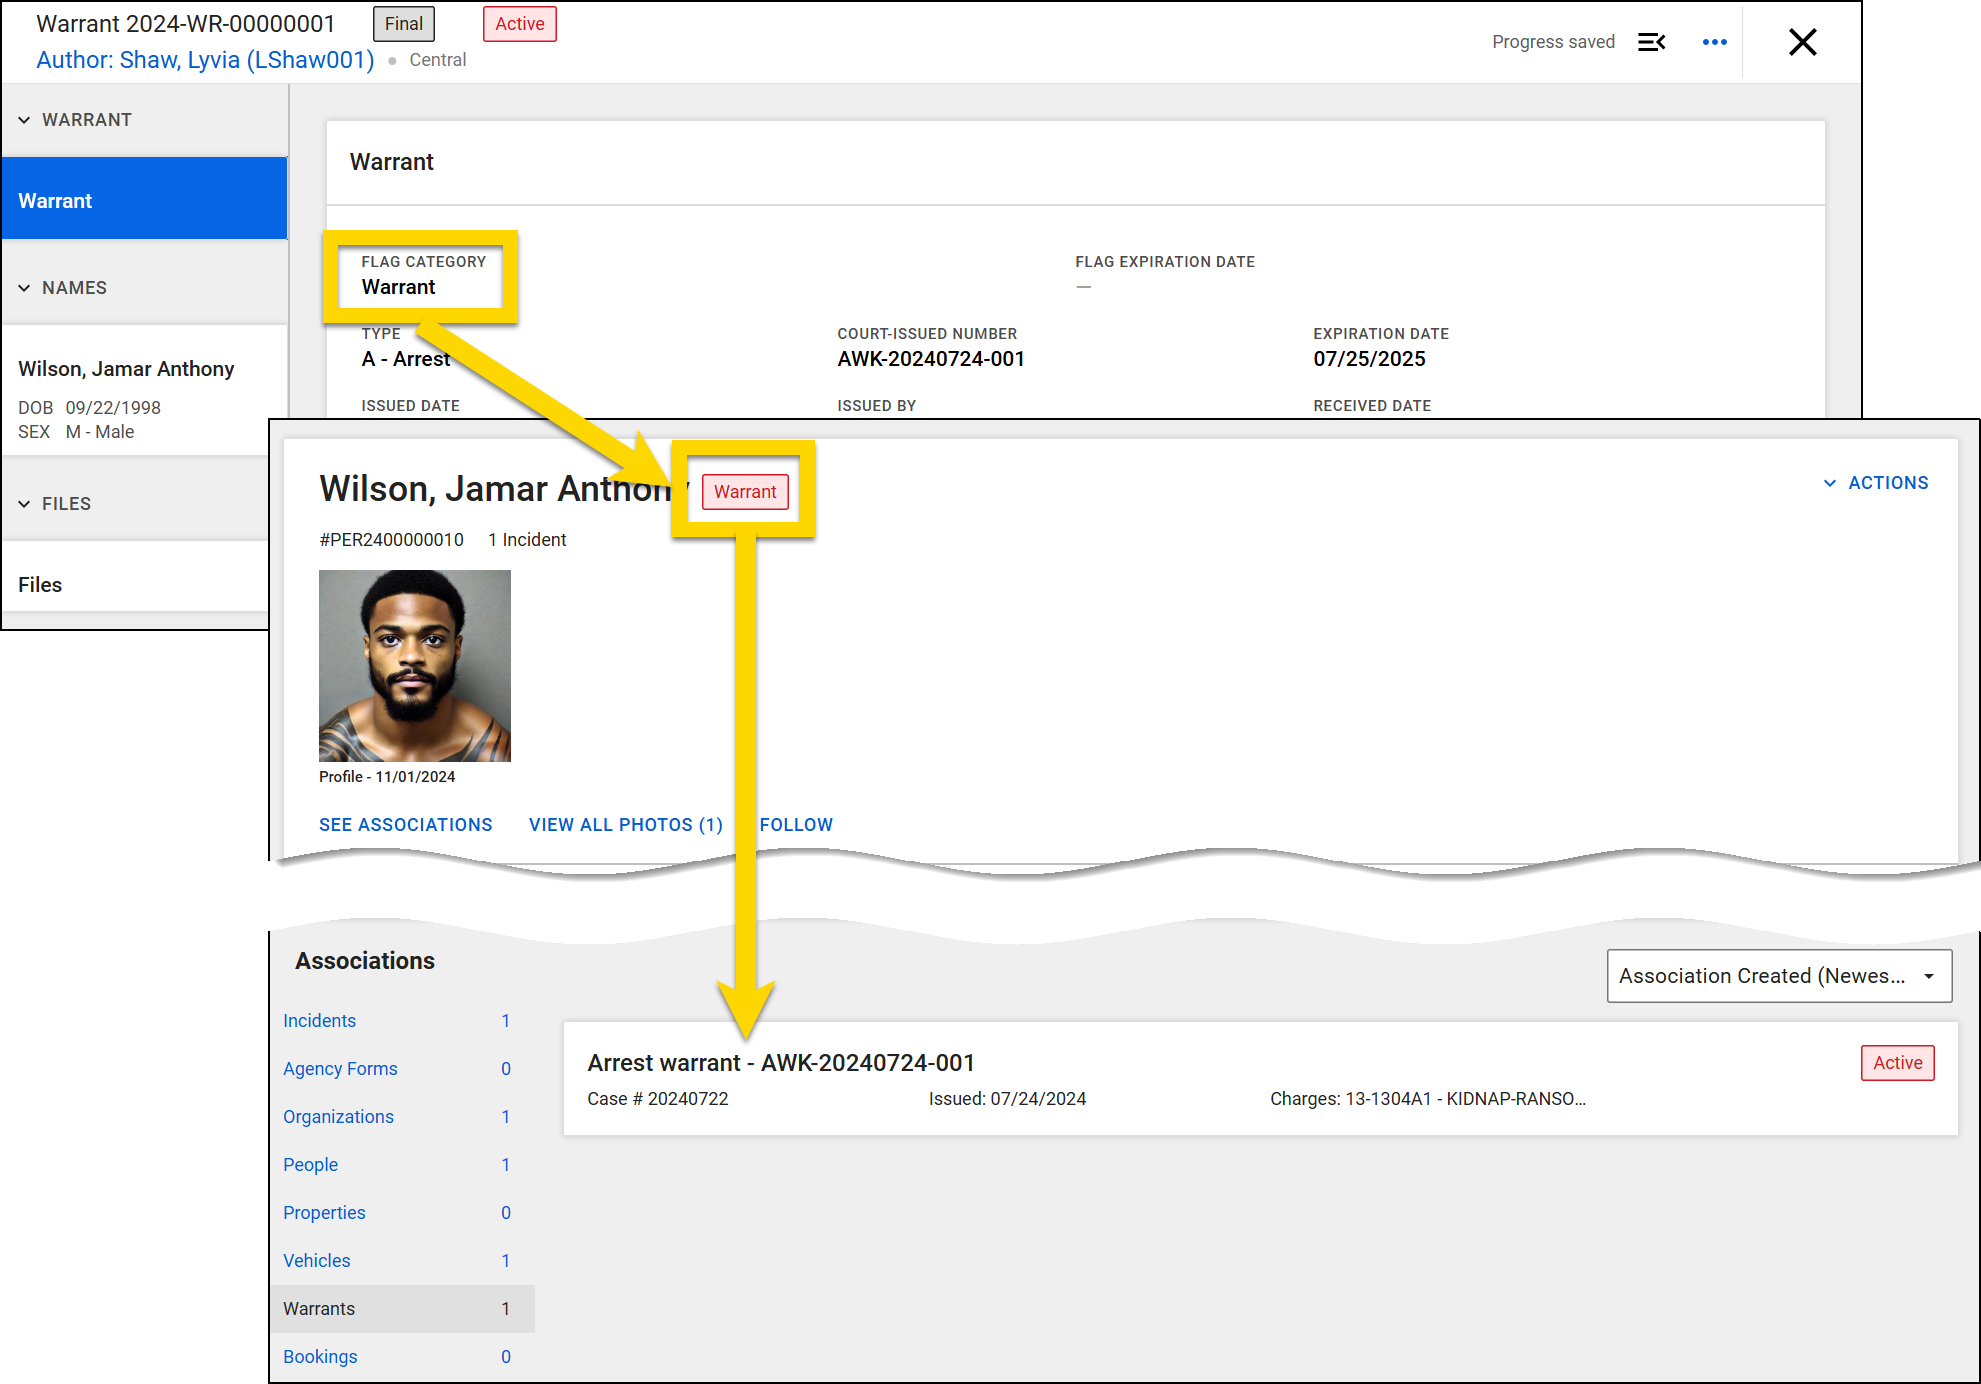View the Warrants association category
The width and height of the screenshot is (1981, 1384).
319,1308
